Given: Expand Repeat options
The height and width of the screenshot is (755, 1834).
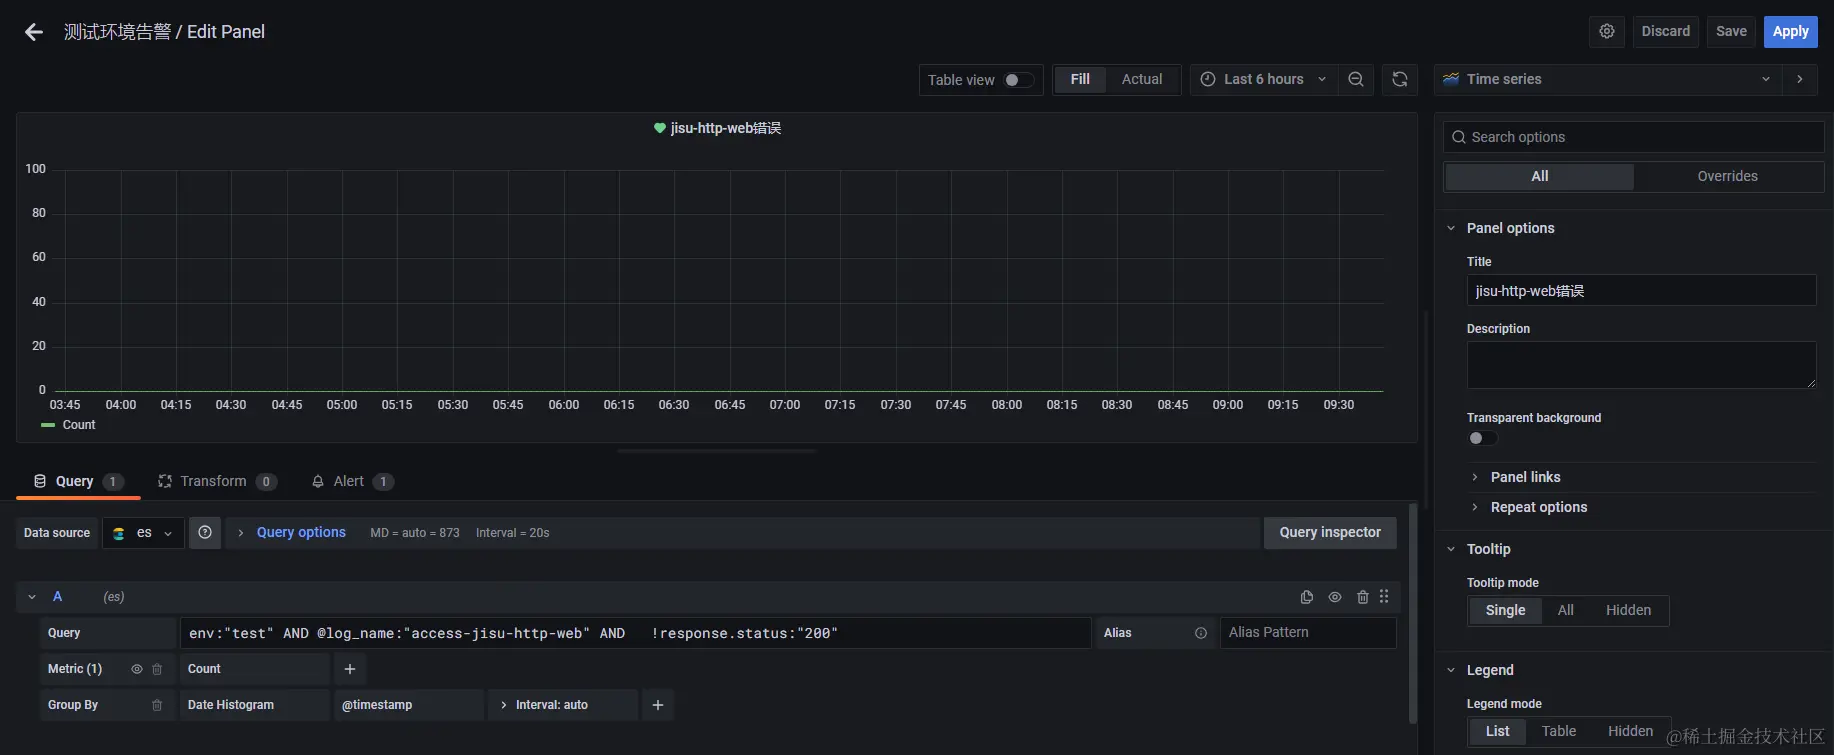Looking at the screenshot, I should coord(1538,507).
